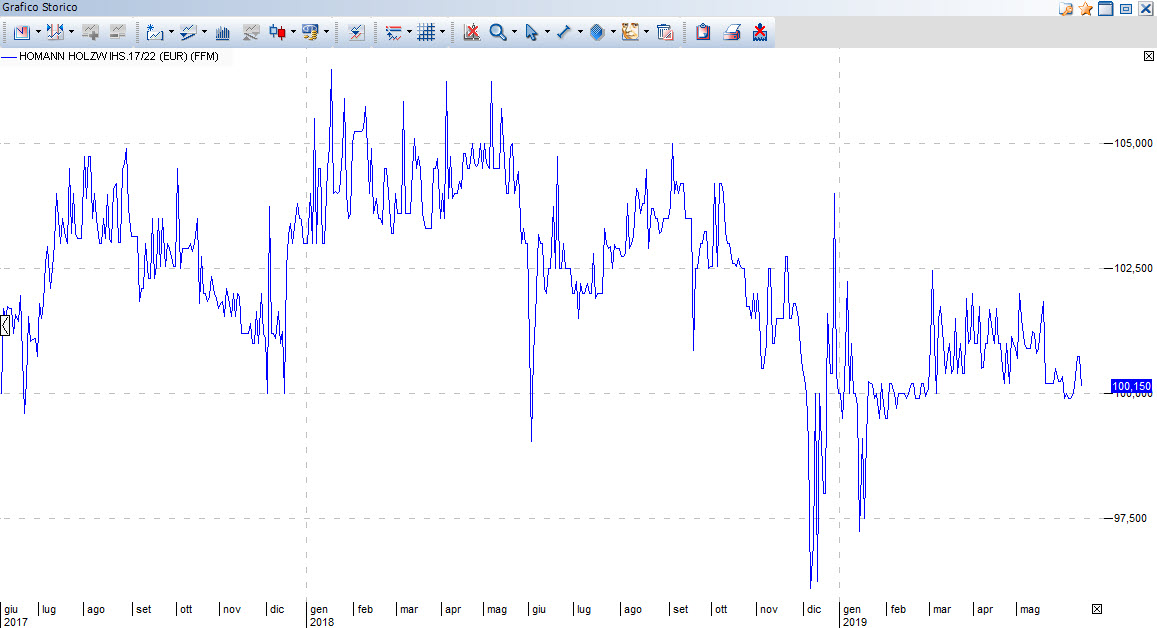Select the arrow pointer cursor tool
The height and width of the screenshot is (628, 1157).
coord(531,32)
